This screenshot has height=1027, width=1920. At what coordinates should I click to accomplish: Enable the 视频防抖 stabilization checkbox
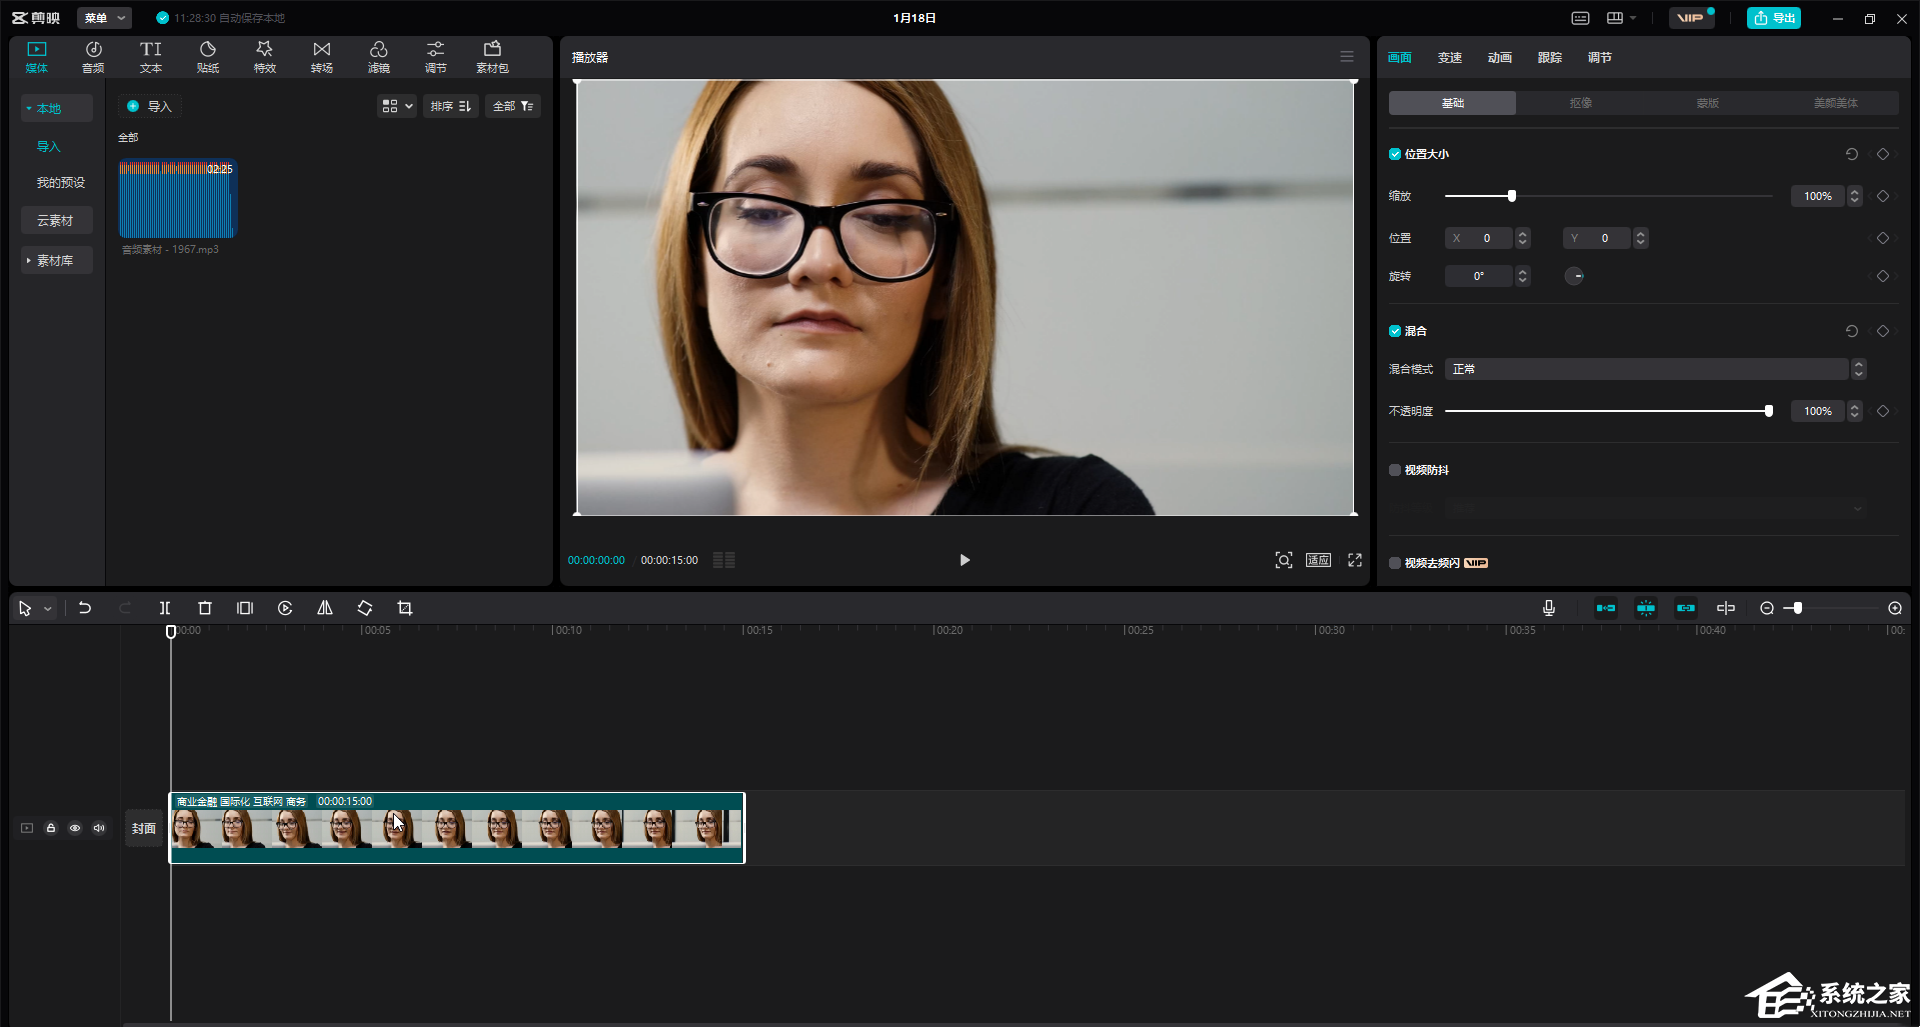point(1395,470)
